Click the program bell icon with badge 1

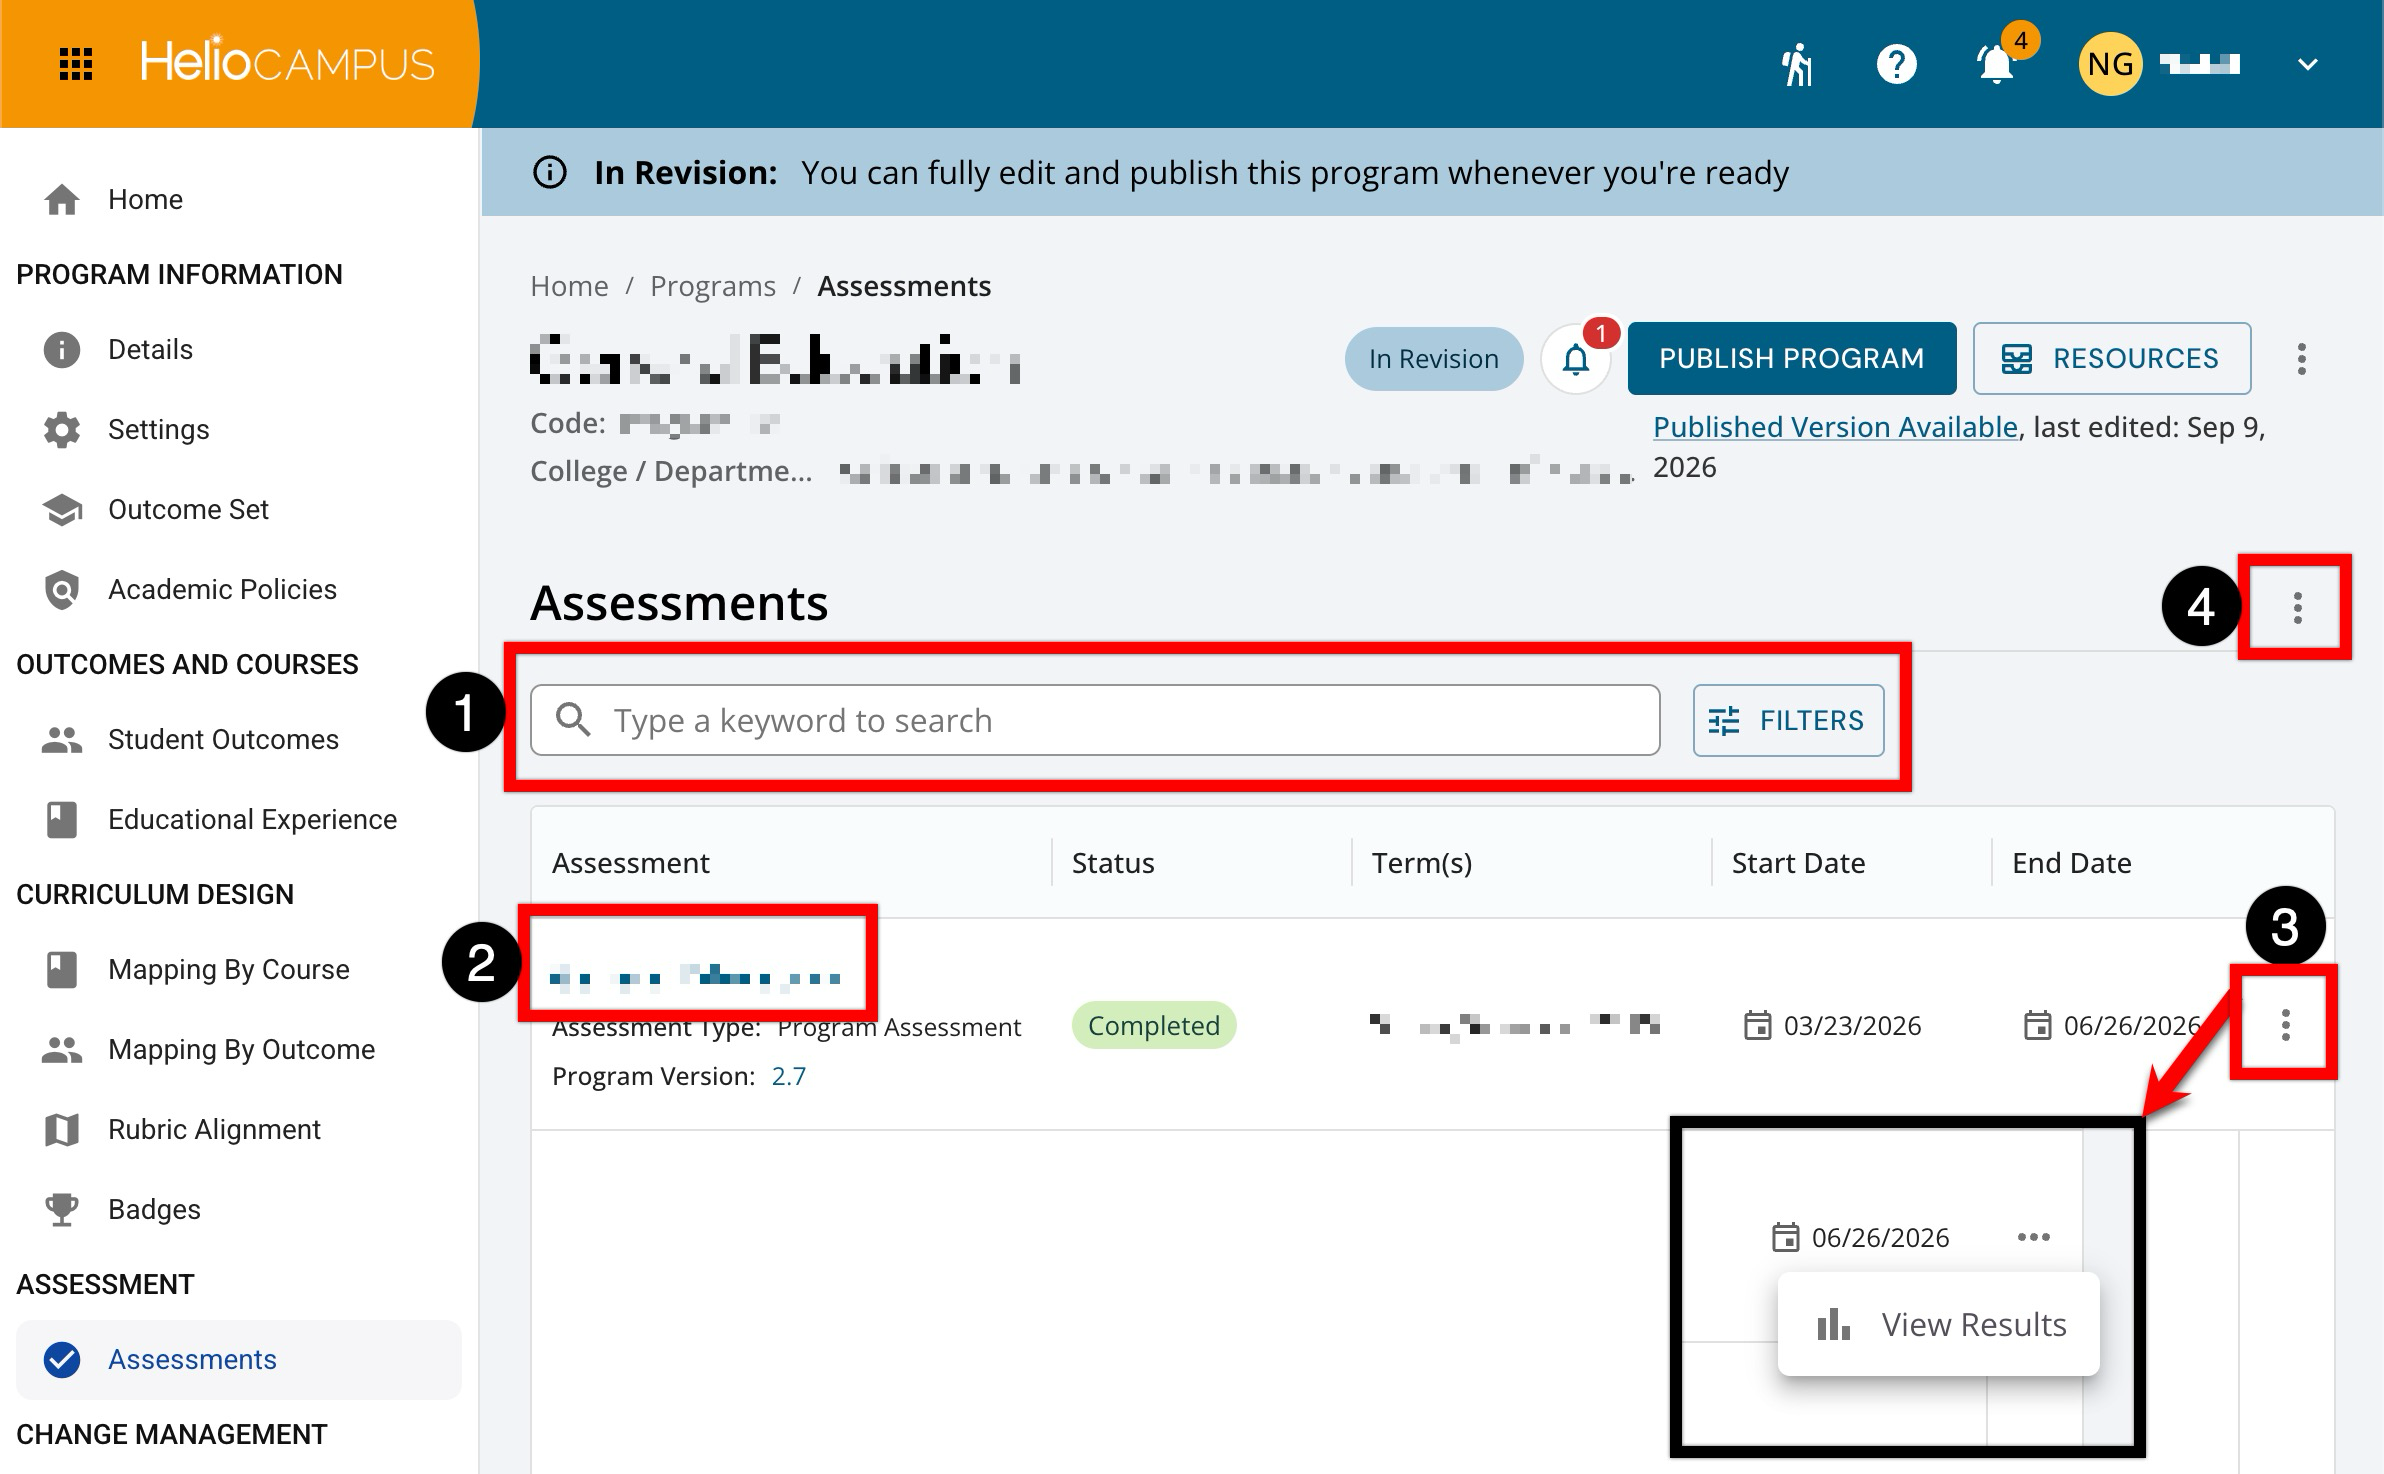[x=1576, y=359]
